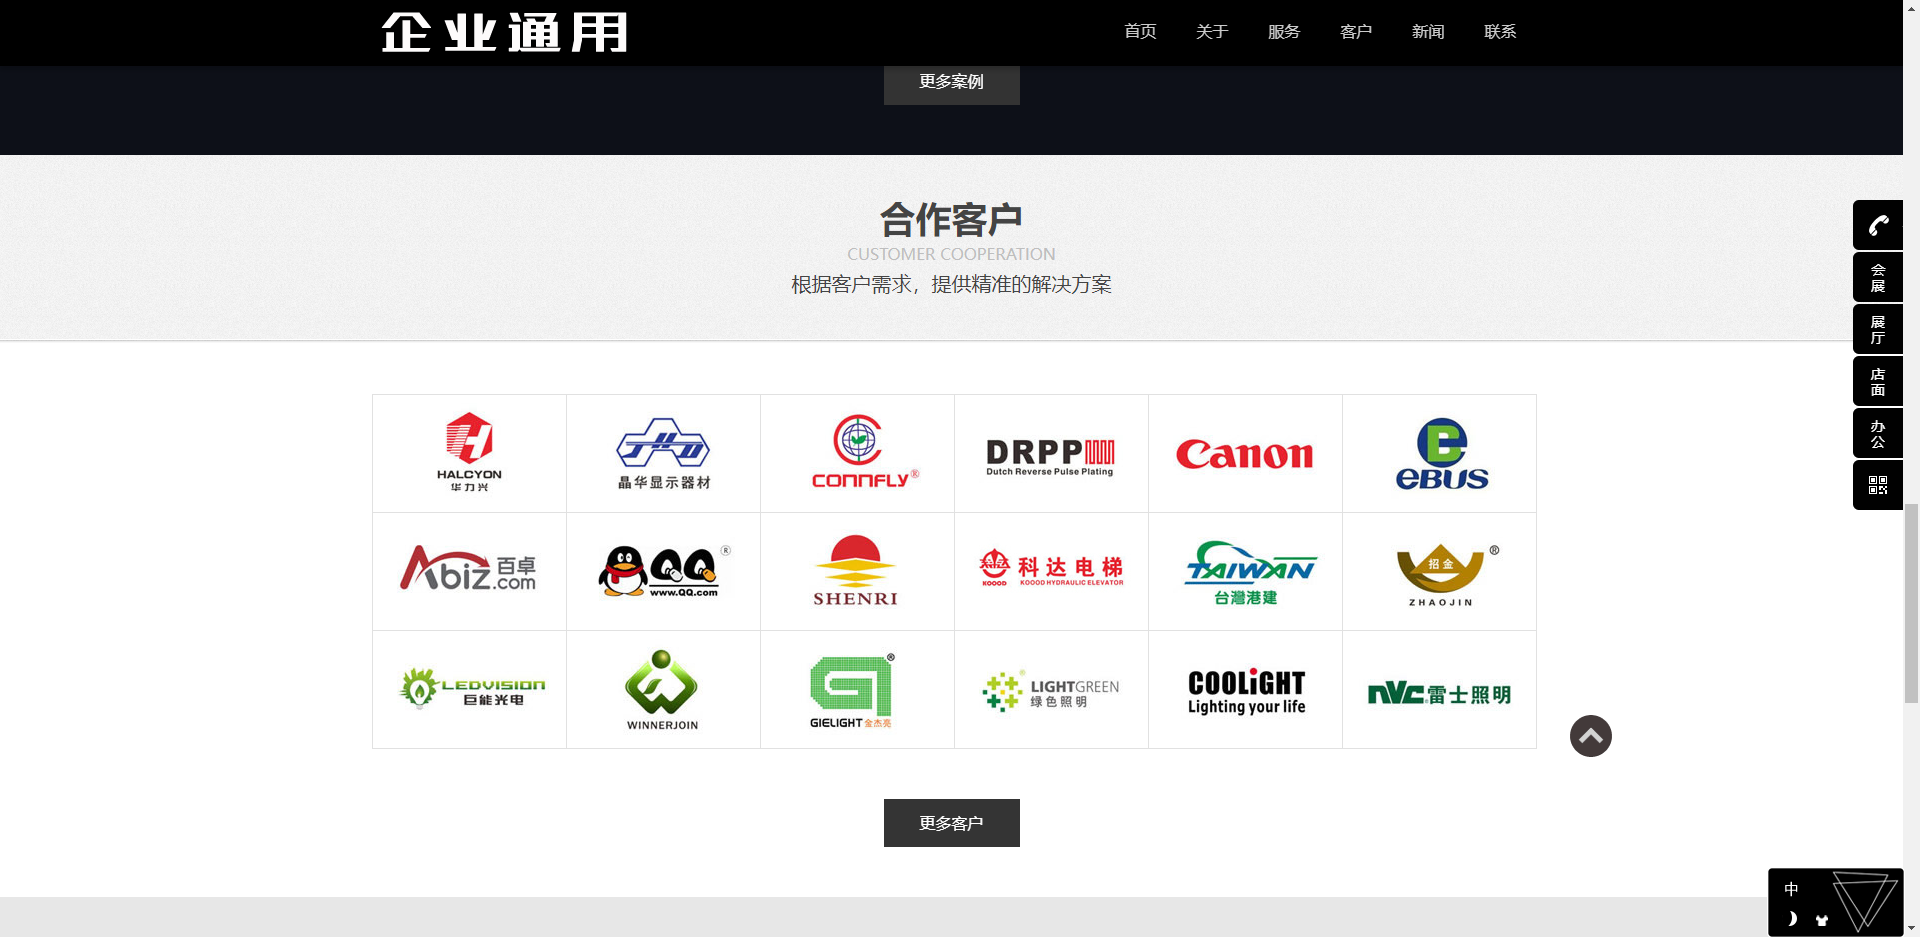
Task: Open the 办公 sidebar shortcut
Action: tap(1878, 433)
